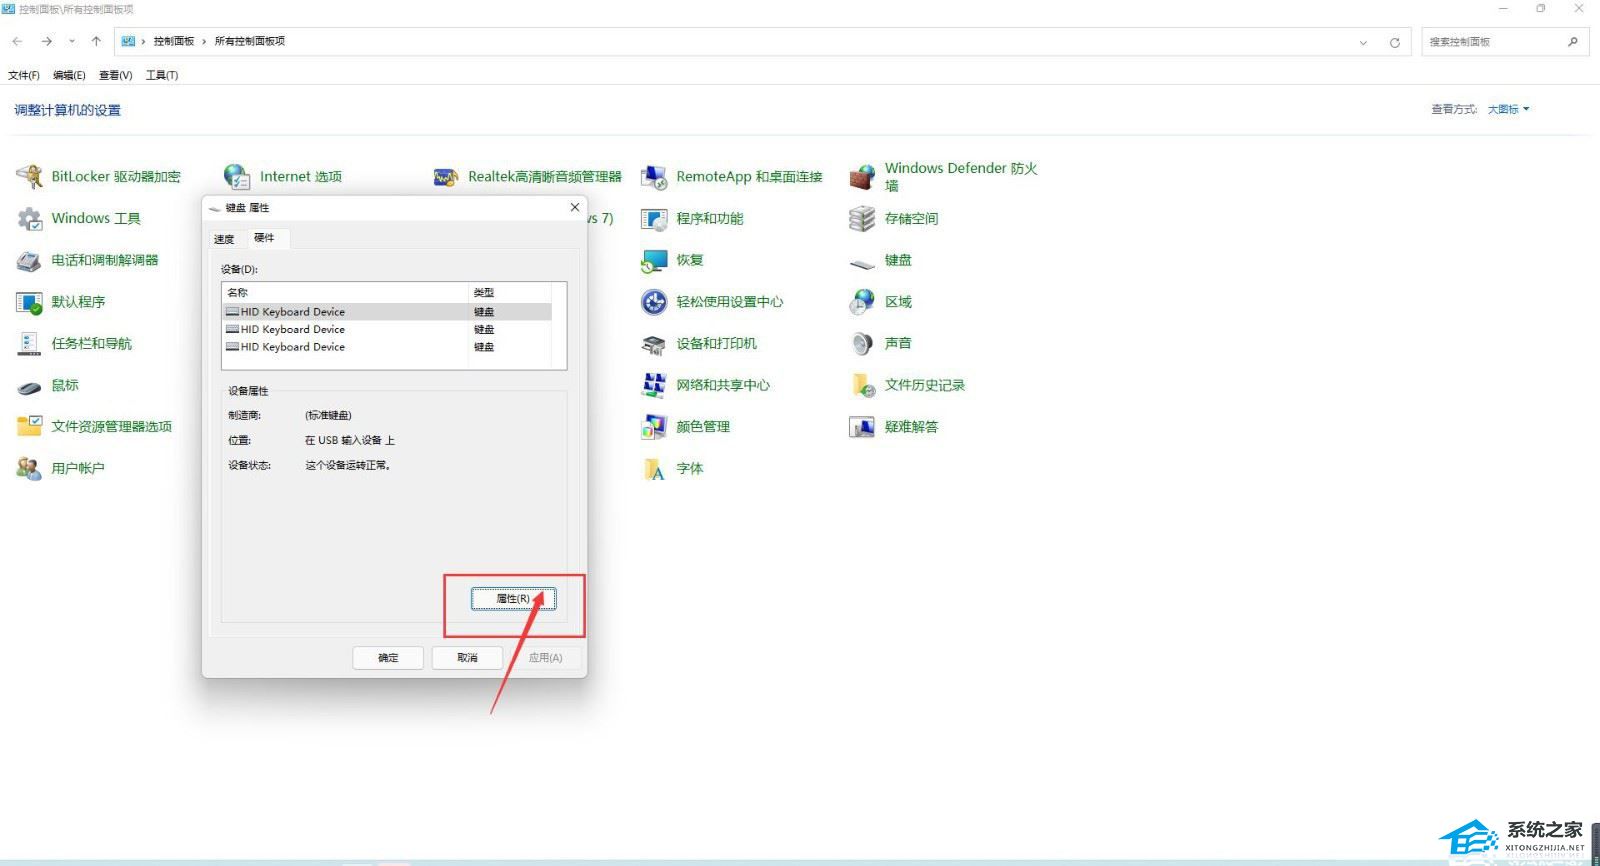Image resolution: width=1600 pixels, height=866 pixels.
Task: Open the 工具(T) menu
Action: tap(162, 75)
